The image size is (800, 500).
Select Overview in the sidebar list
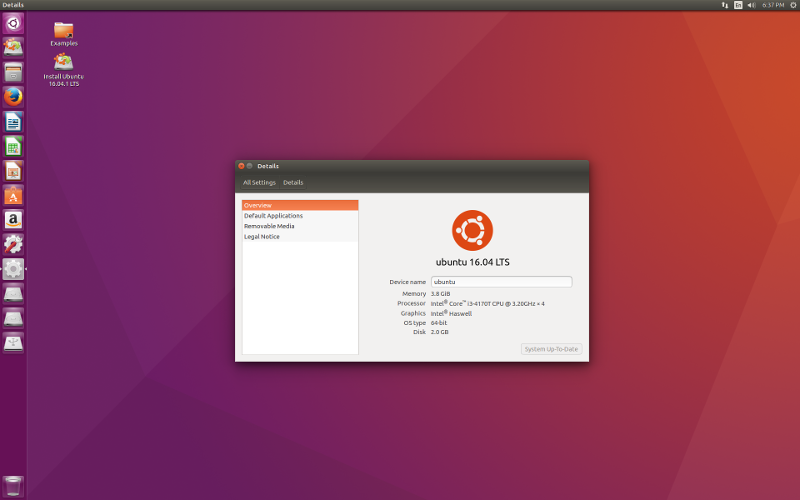[300, 205]
